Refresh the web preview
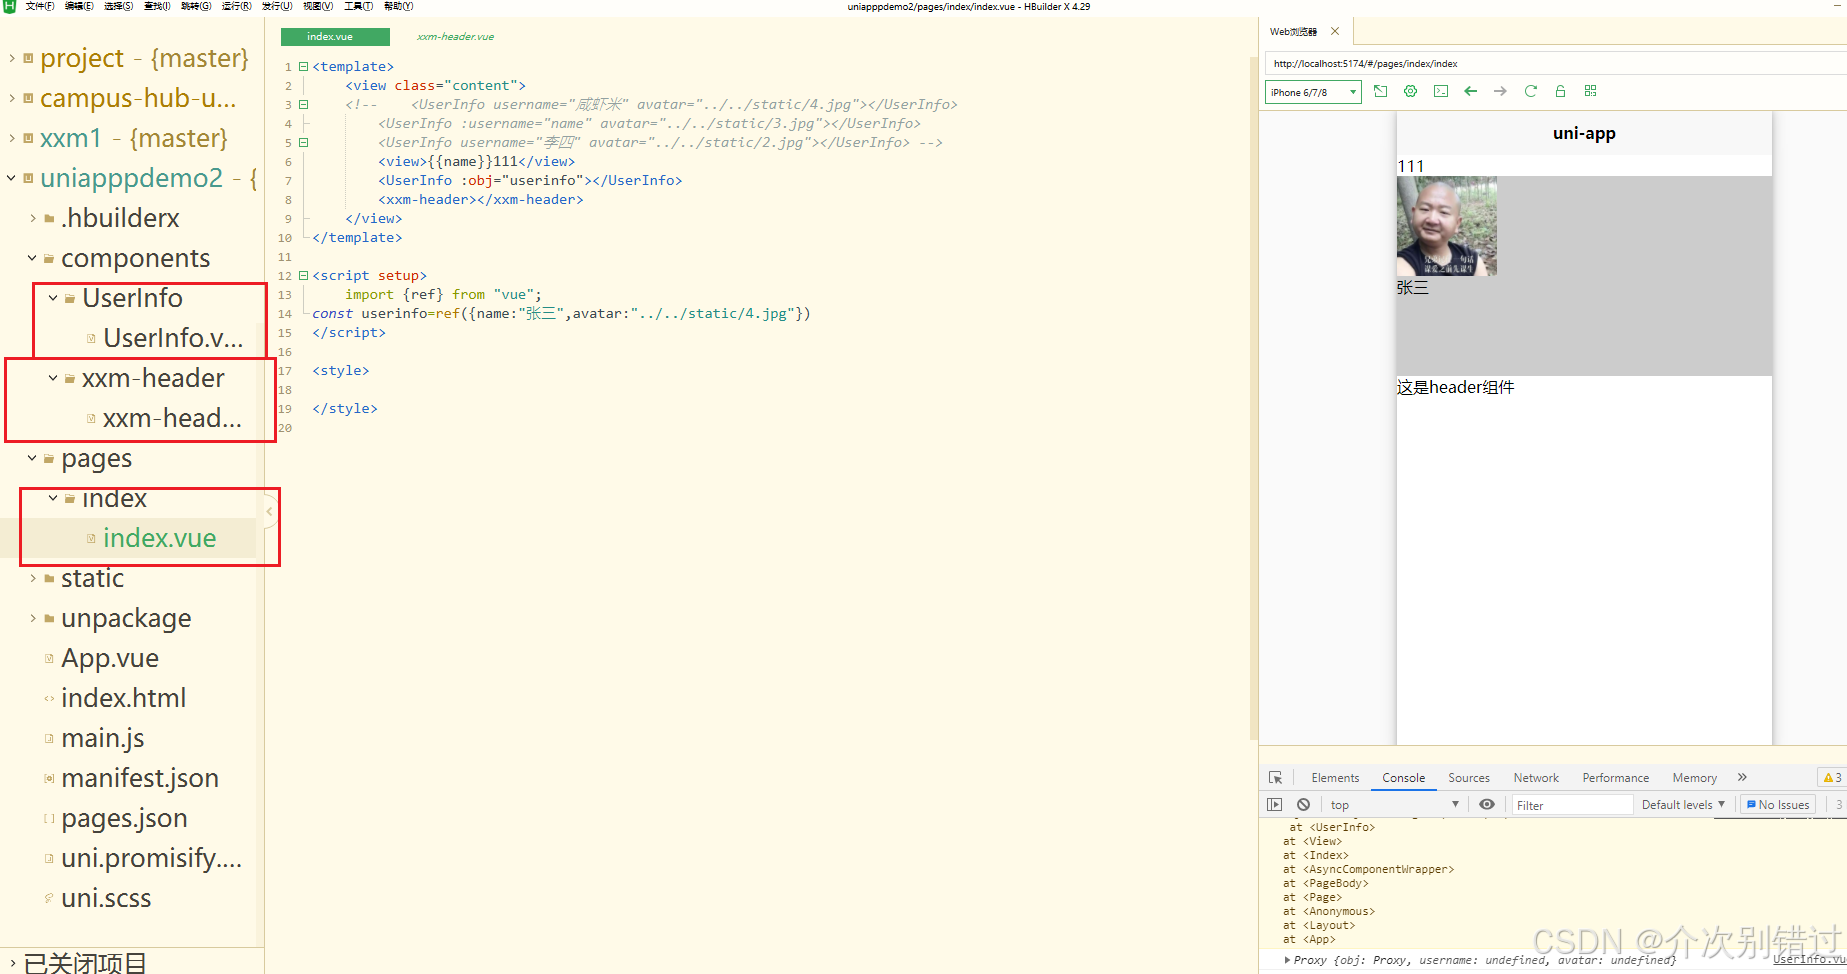This screenshot has height=974, width=1847. [1530, 91]
